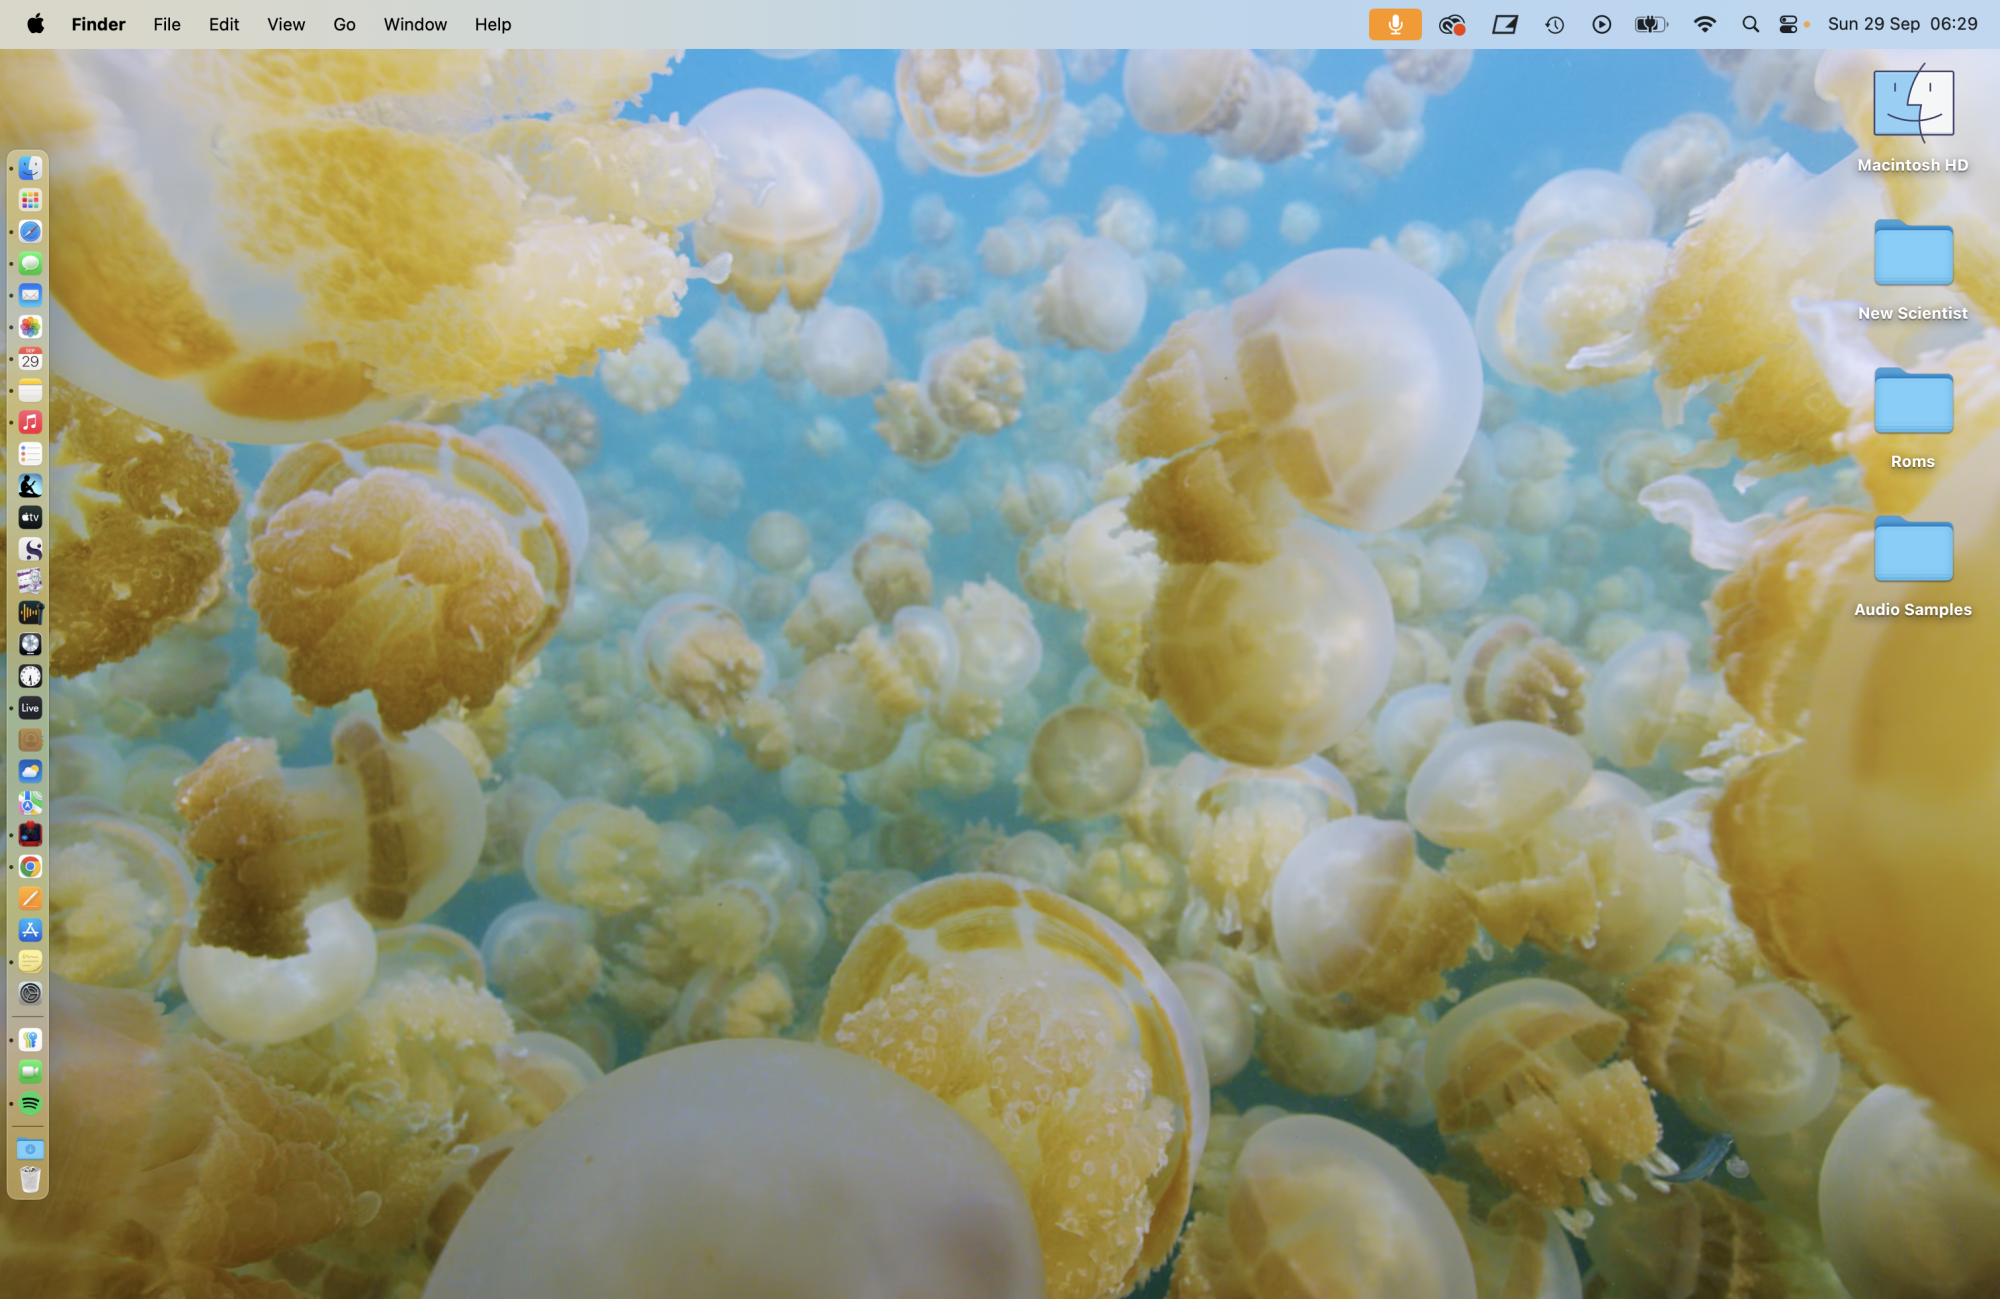This screenshot has height=1299, width=2000.
Task: Open Google Chrome in the Dock
Action: click(30, 867)
